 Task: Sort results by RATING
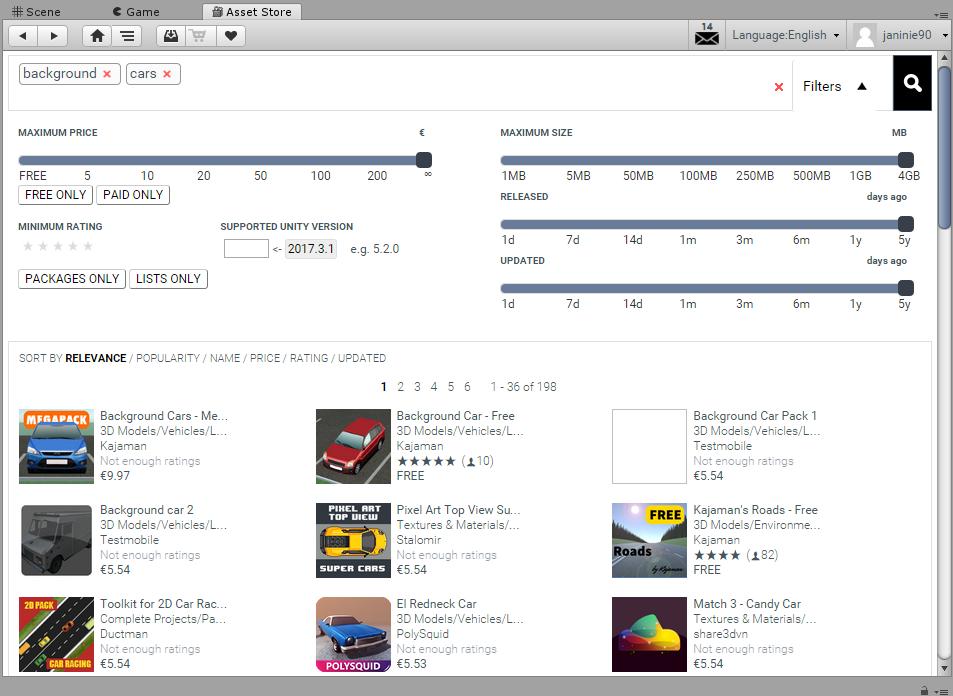[x=309, y=358]
